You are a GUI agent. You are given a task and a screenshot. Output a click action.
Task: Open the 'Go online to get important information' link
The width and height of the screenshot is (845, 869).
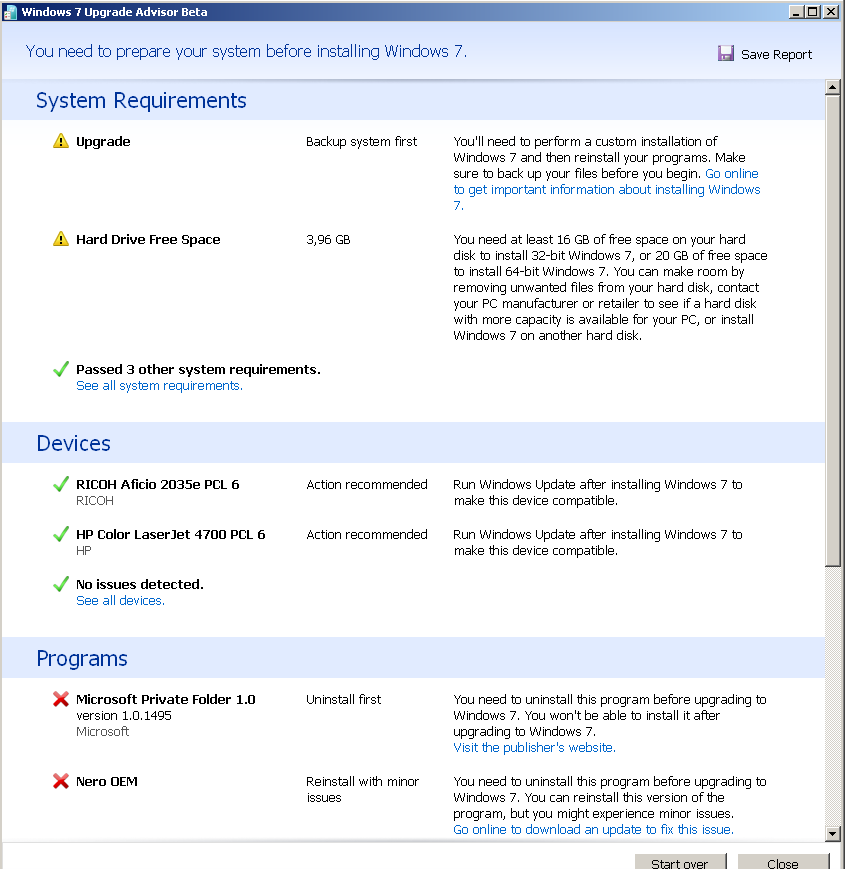pos(607,190)
